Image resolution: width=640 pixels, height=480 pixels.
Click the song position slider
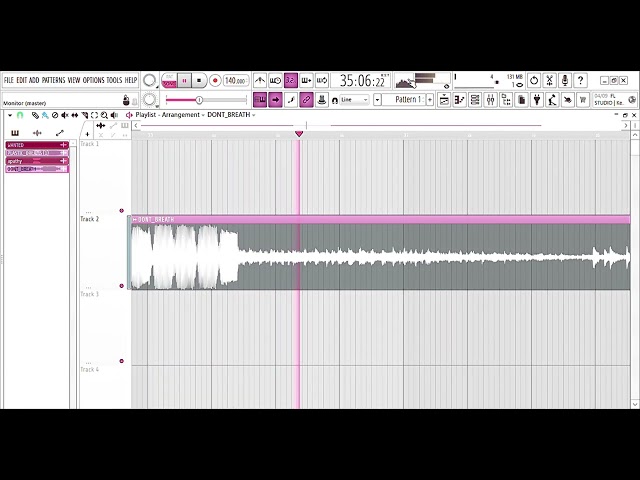[x=207, y=100]
